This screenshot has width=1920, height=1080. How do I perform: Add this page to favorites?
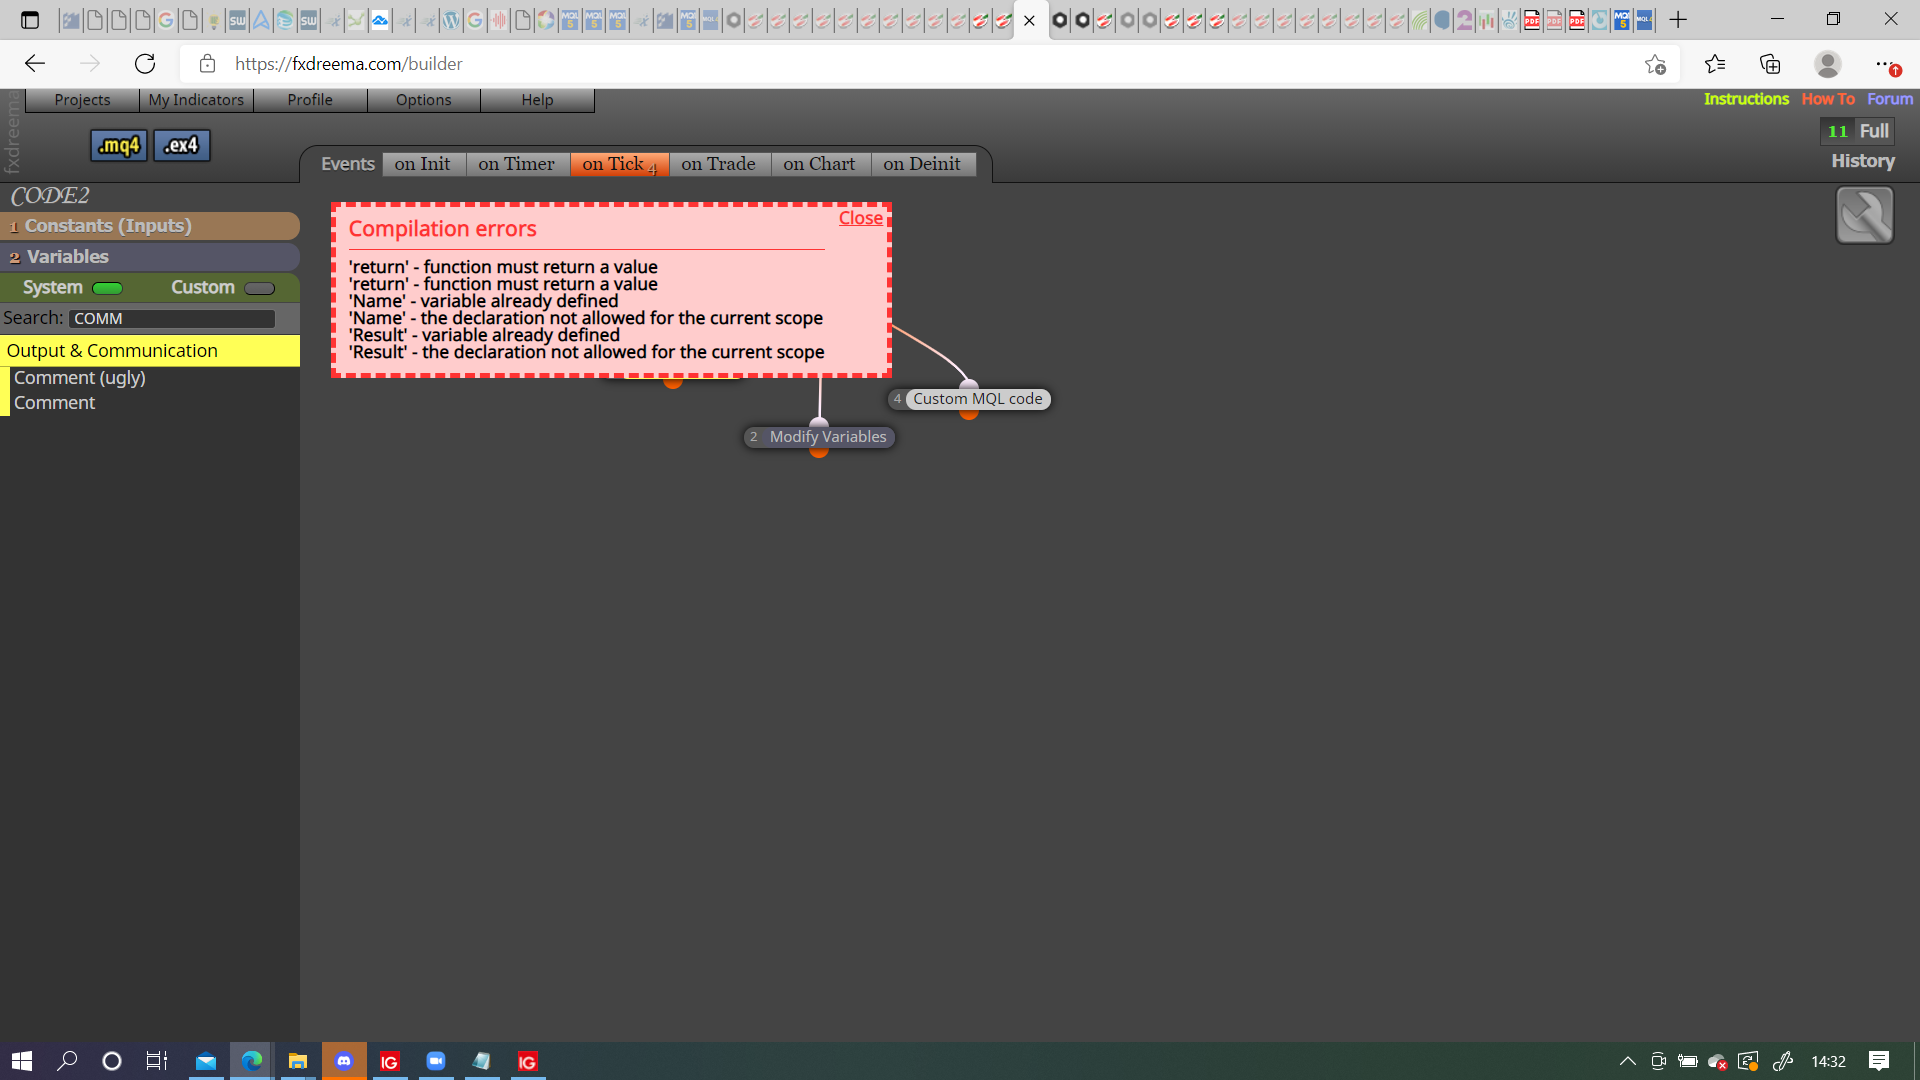(x=1655, y=64)
